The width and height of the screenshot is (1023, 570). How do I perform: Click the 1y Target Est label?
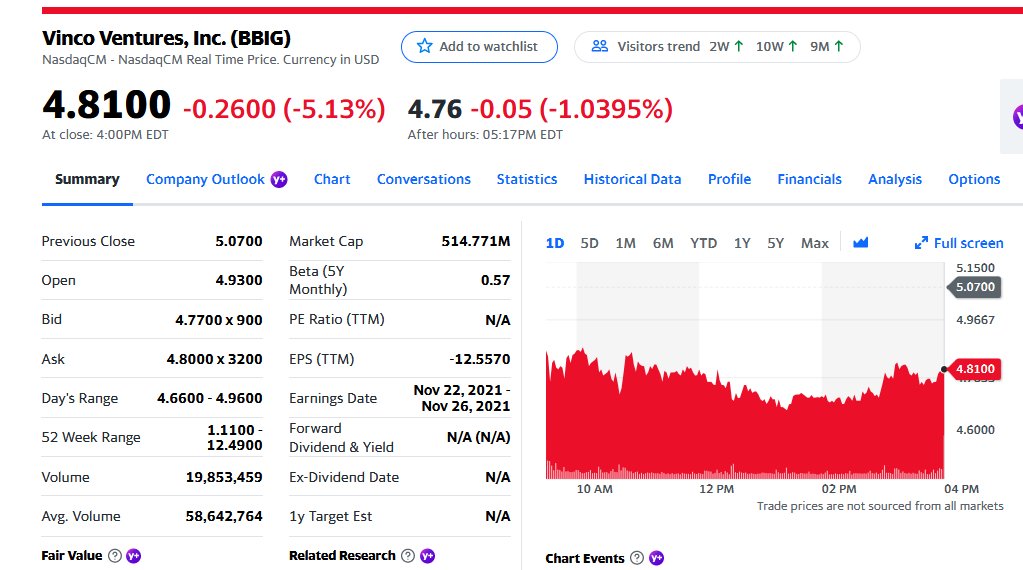330,517
